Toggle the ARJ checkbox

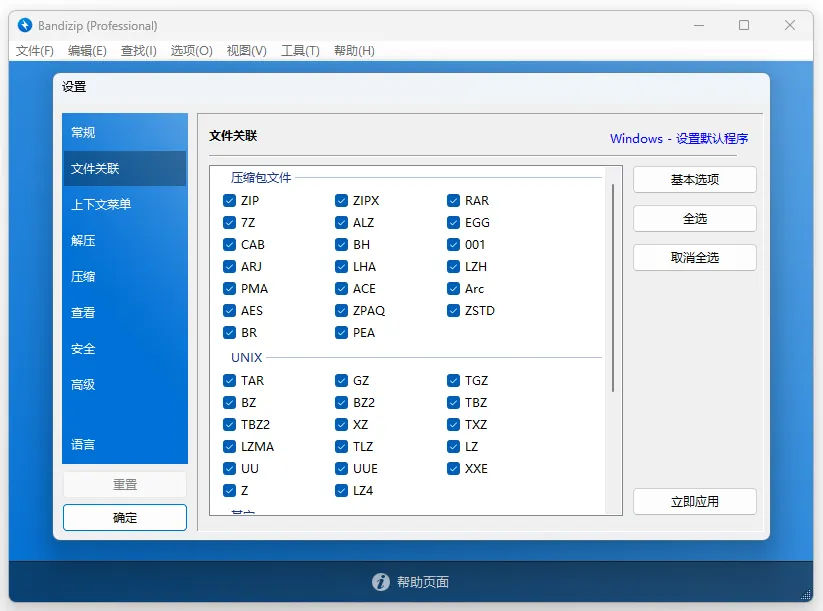229,267
